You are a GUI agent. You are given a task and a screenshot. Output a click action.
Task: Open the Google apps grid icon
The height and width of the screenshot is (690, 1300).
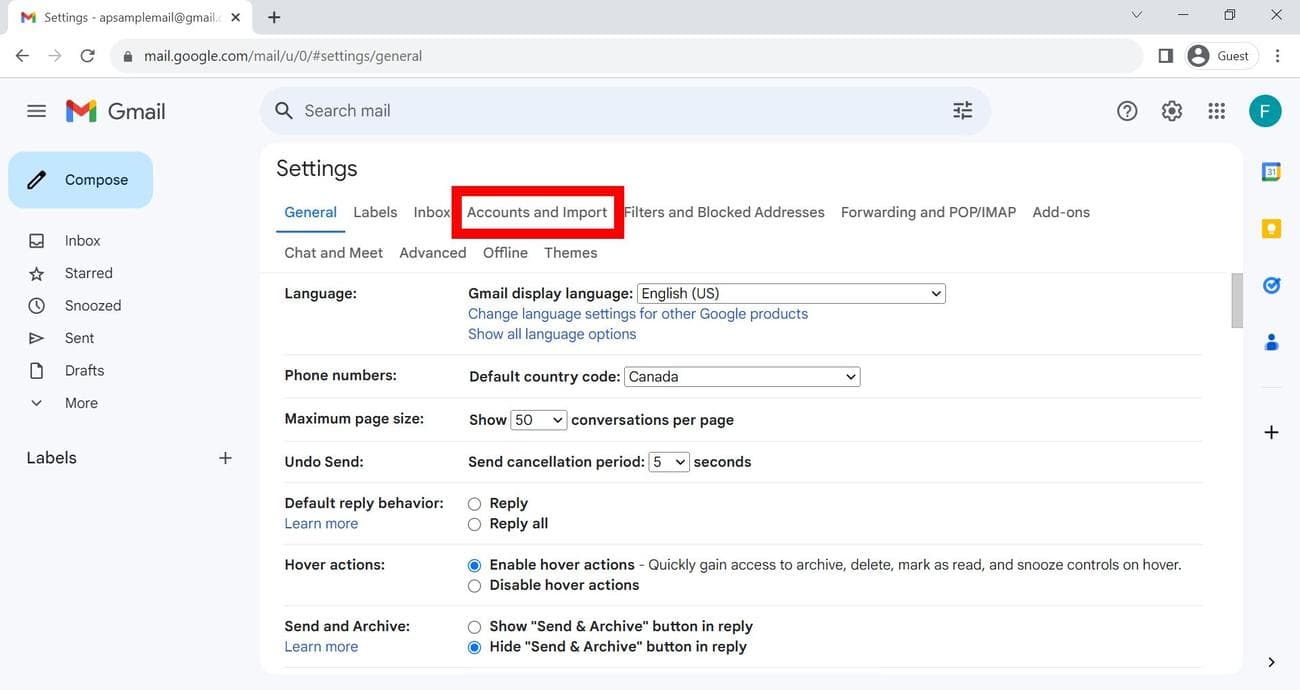(x=1216, y=111)
